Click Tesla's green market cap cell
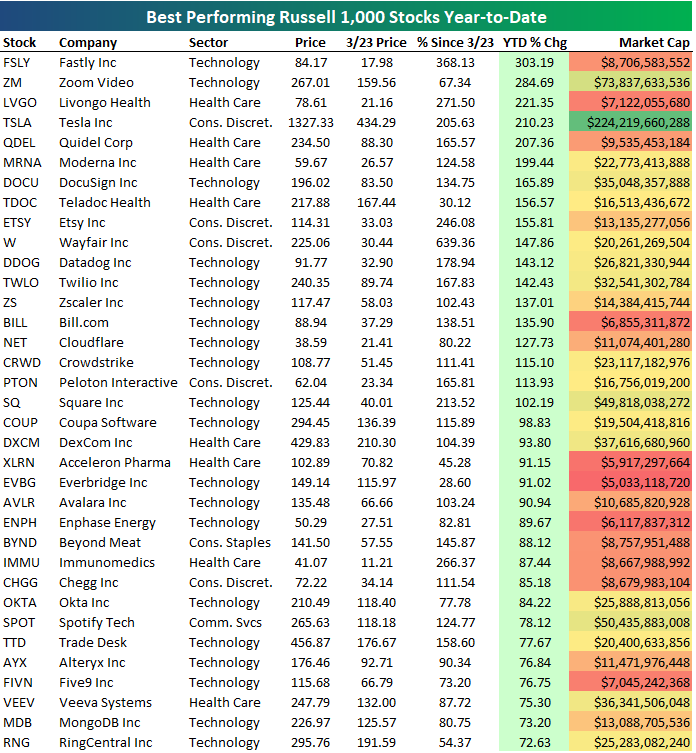 (x=630, y=123)
